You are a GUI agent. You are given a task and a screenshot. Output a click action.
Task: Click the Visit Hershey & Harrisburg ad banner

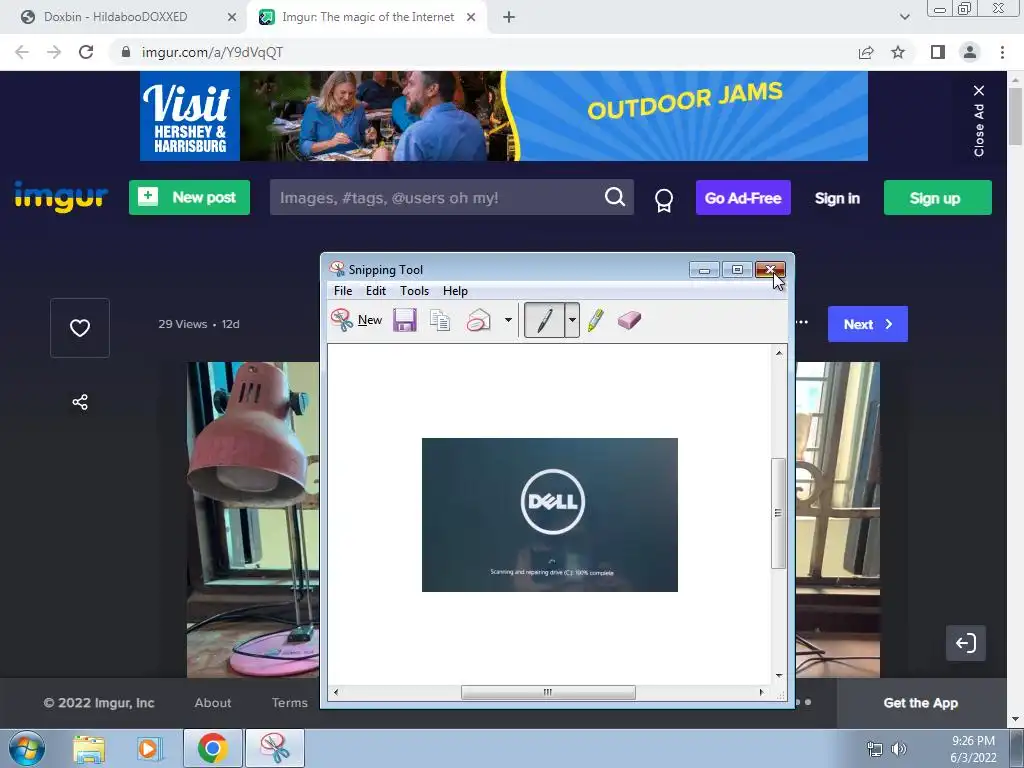pyautogui.click(x=504, y=116)
